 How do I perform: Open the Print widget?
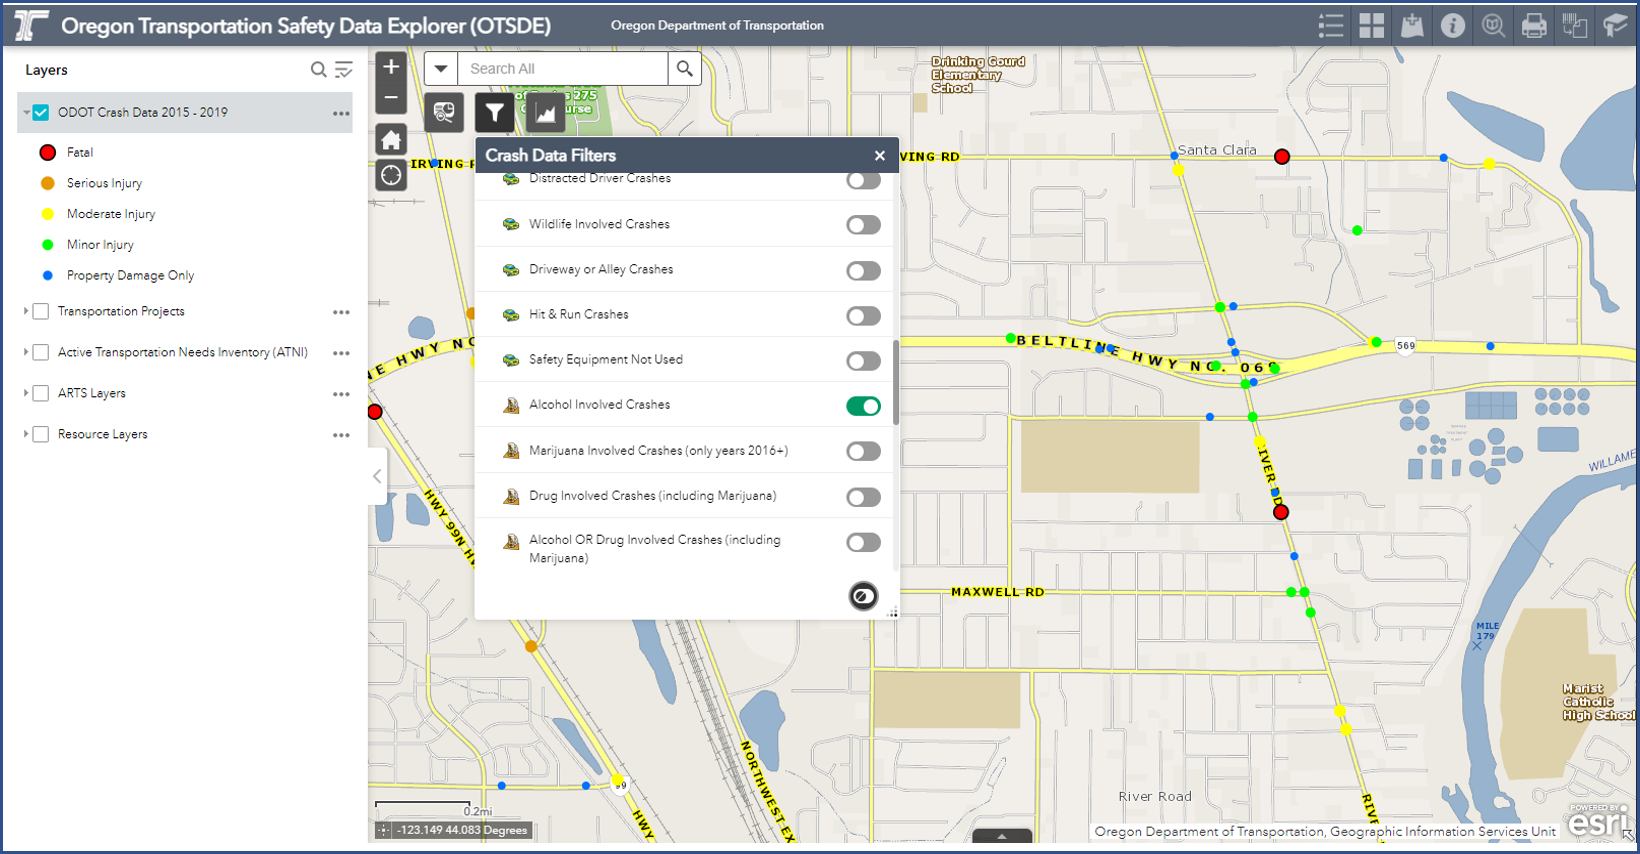[x=1534, y=25]
